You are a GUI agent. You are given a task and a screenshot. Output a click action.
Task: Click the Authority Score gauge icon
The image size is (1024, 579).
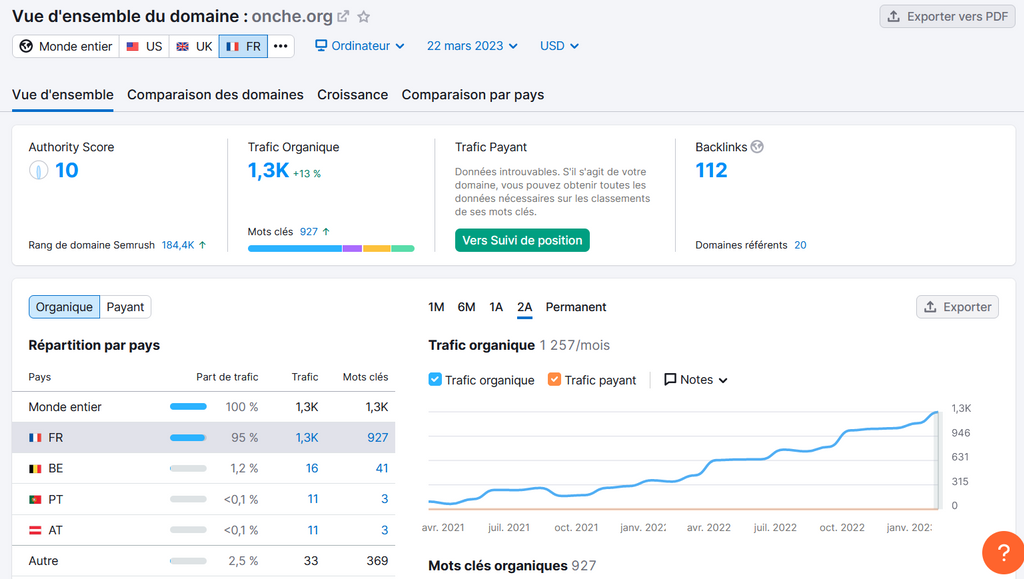pyautogui.click(x=39, y=170)
